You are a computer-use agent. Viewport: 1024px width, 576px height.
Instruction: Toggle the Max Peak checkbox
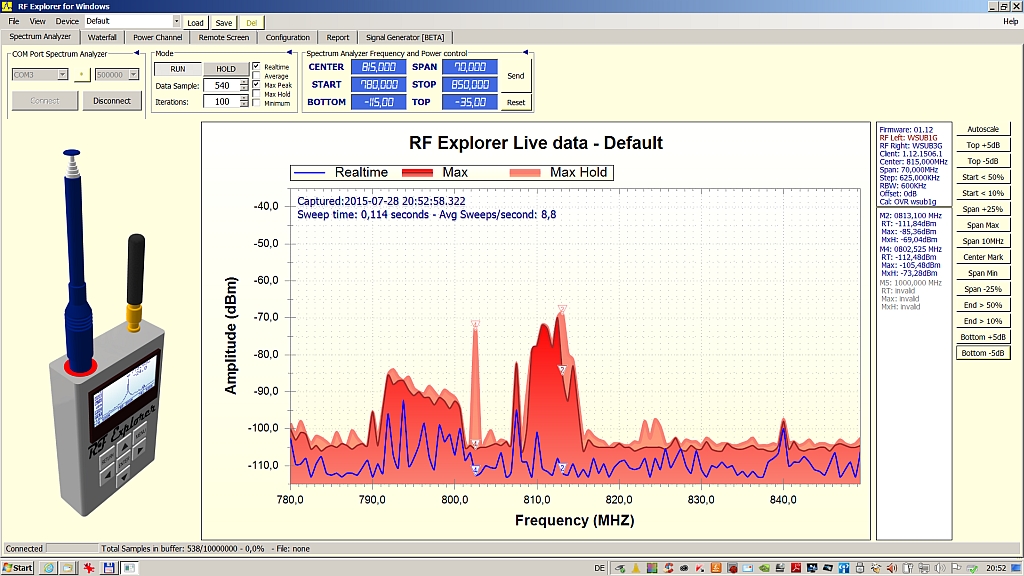[256, 85]
